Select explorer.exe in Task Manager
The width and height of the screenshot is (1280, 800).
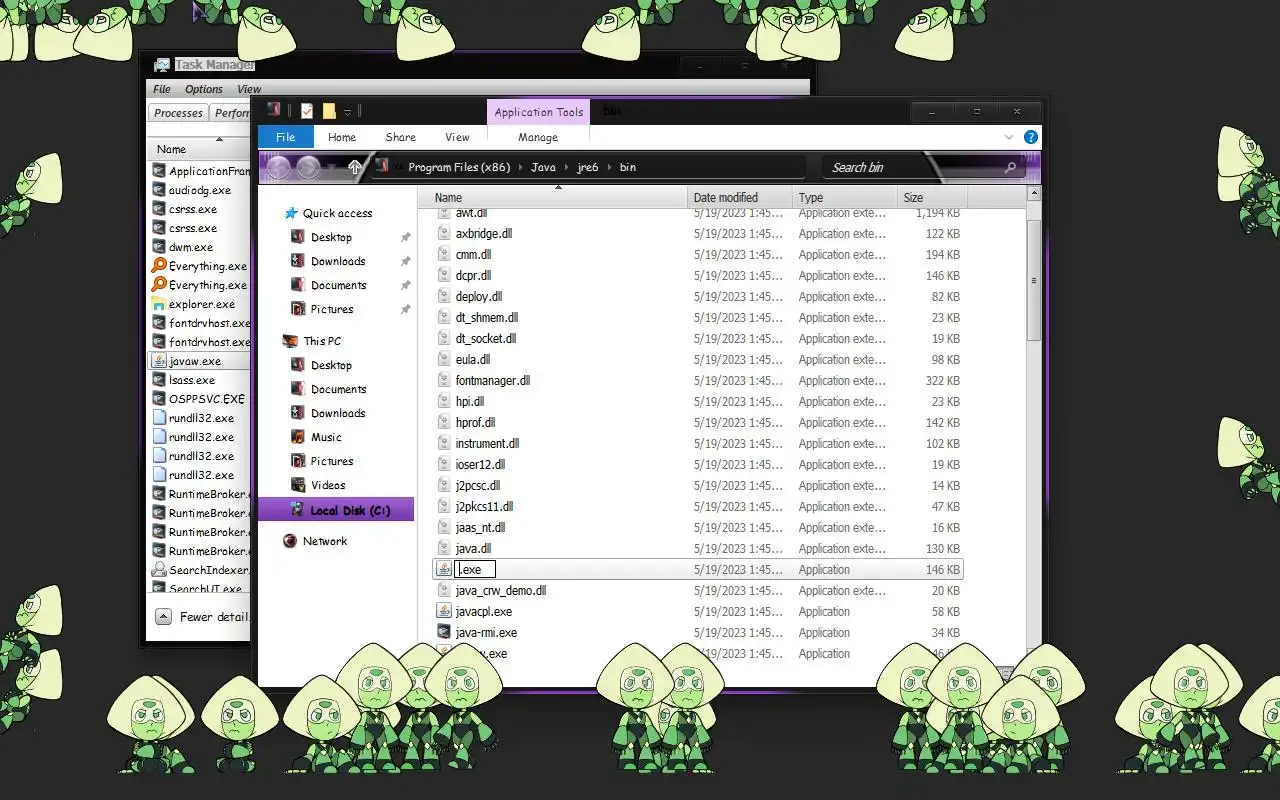pyautogui.click(x=200, y=304)
